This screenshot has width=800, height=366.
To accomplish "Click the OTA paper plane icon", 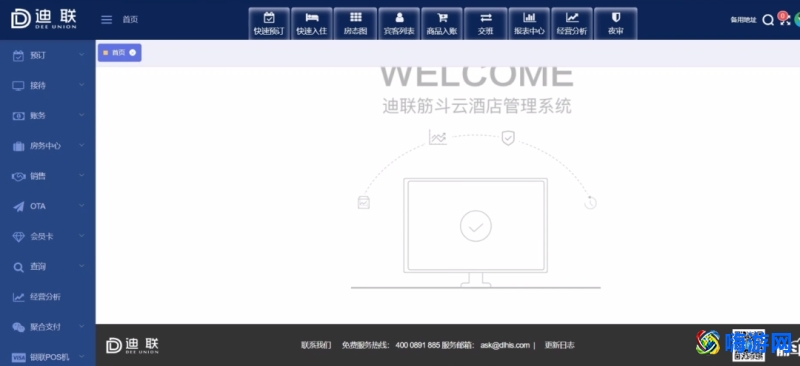I will 18,206.
